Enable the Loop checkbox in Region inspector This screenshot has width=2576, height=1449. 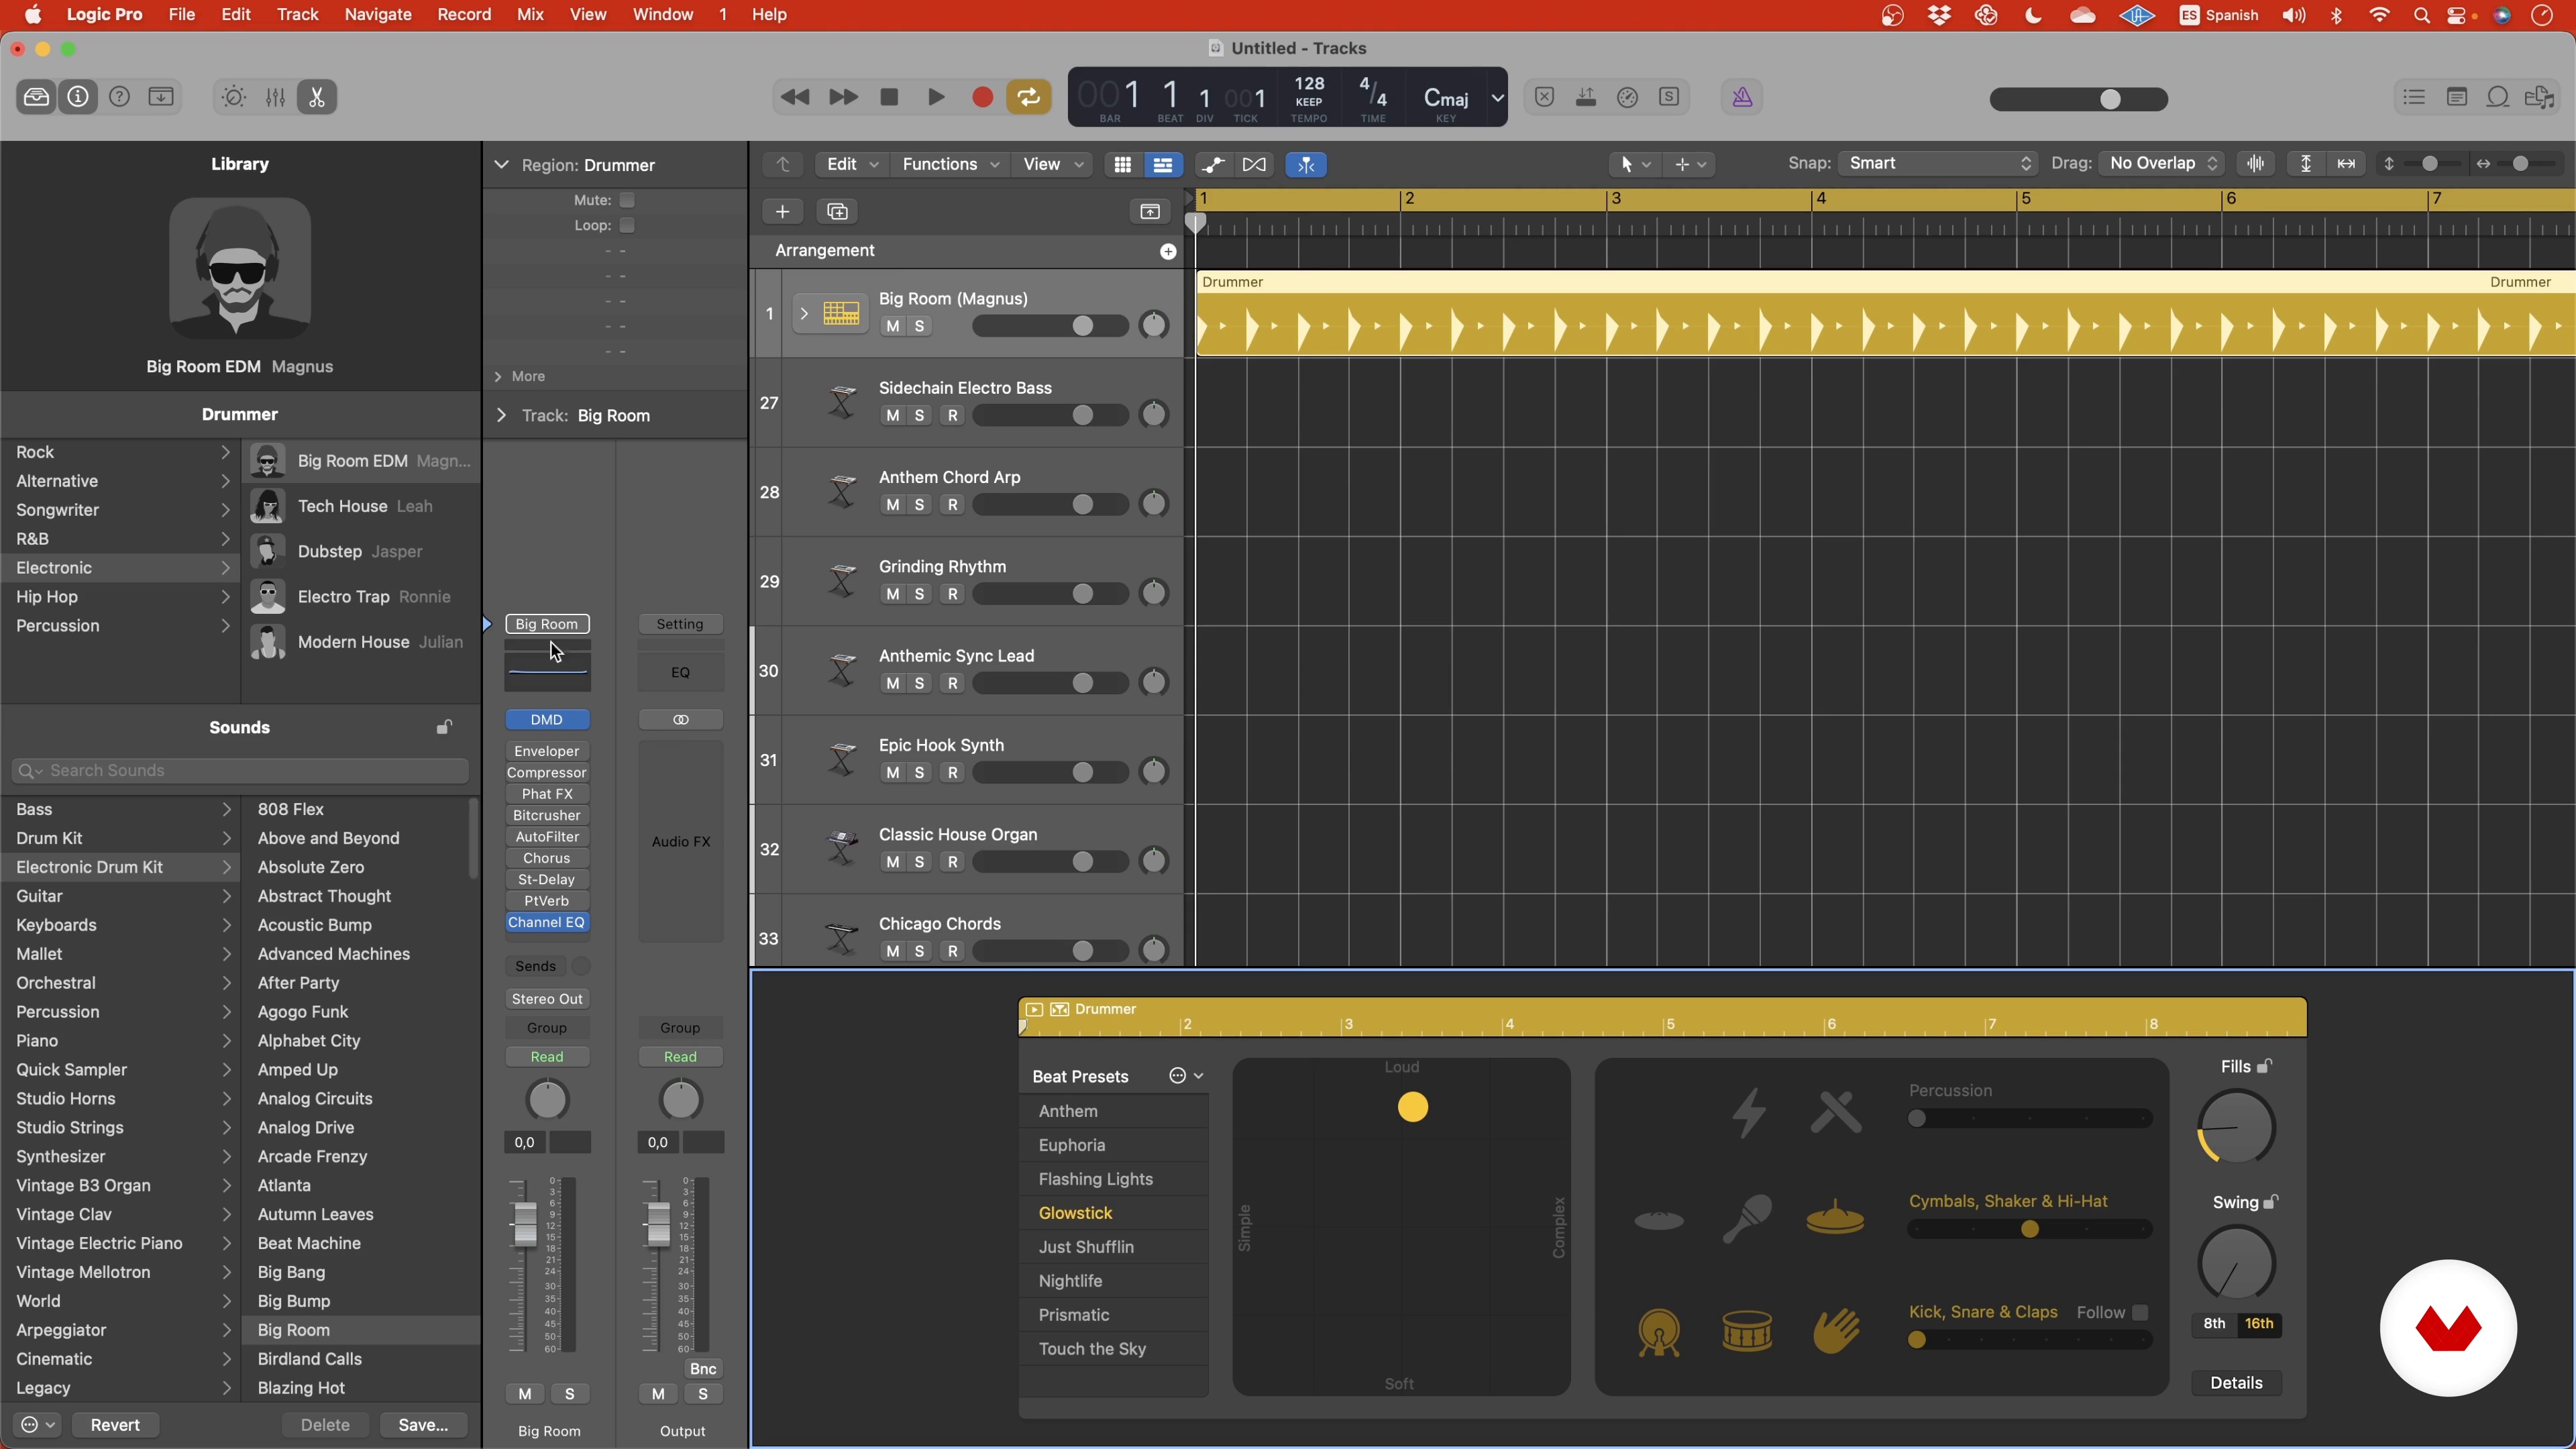(x=627, y=225)
